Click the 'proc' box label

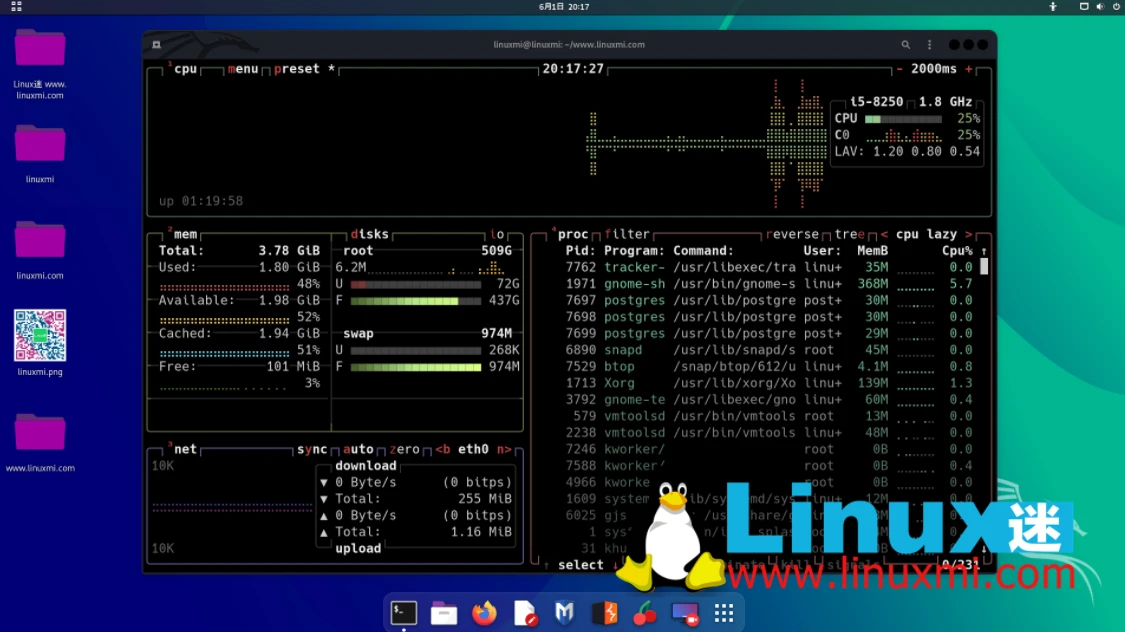point(573,234)
